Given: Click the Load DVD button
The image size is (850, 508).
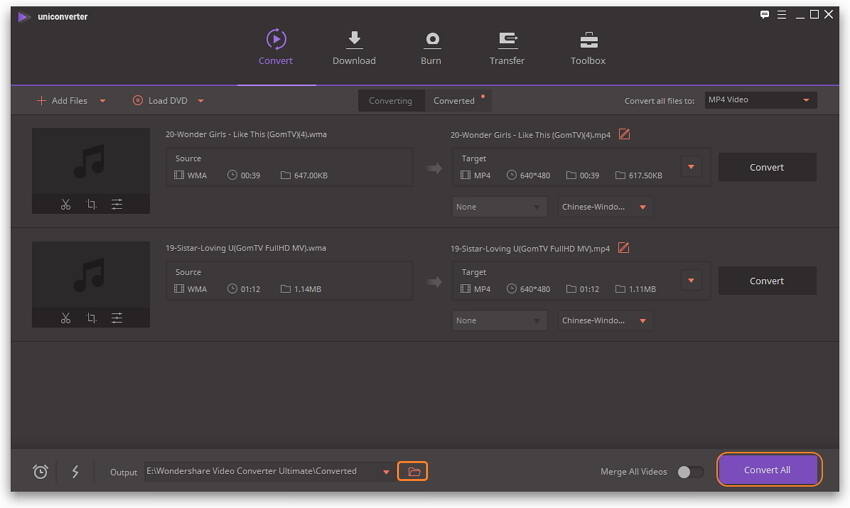Looking at the screenshot, I should [160, 101].
